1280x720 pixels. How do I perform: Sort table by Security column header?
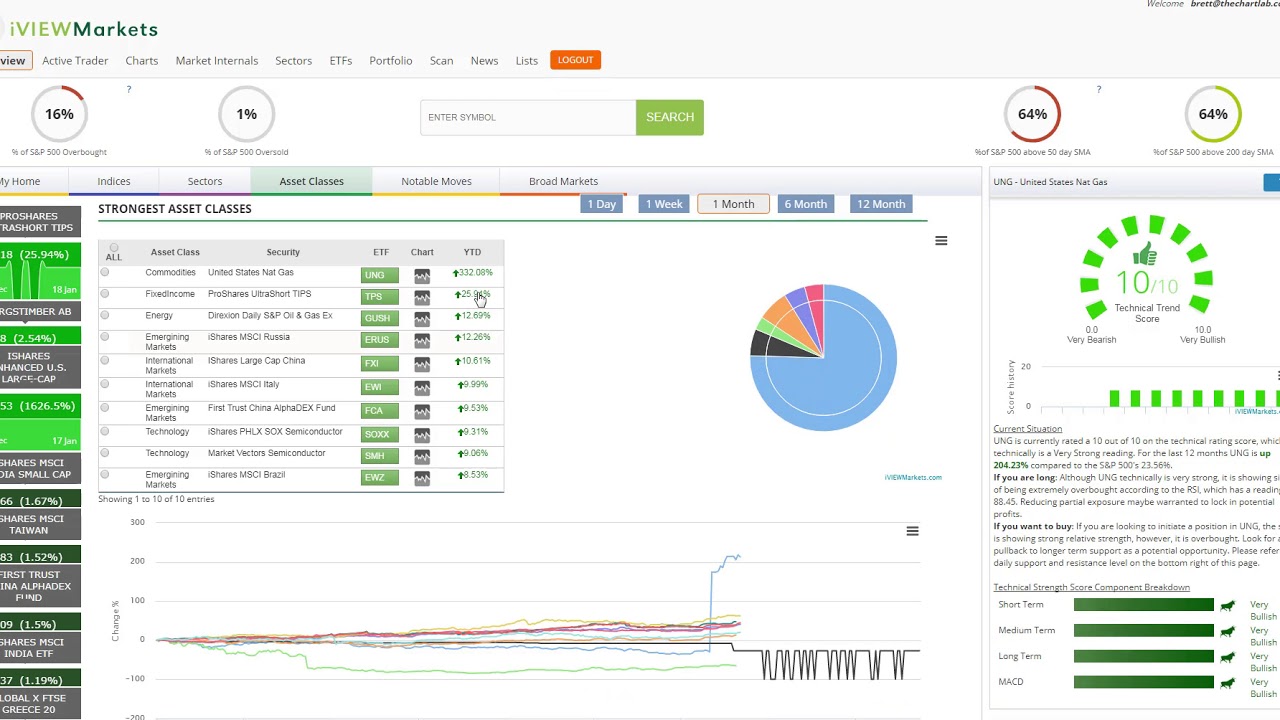(x=283, y=252)
